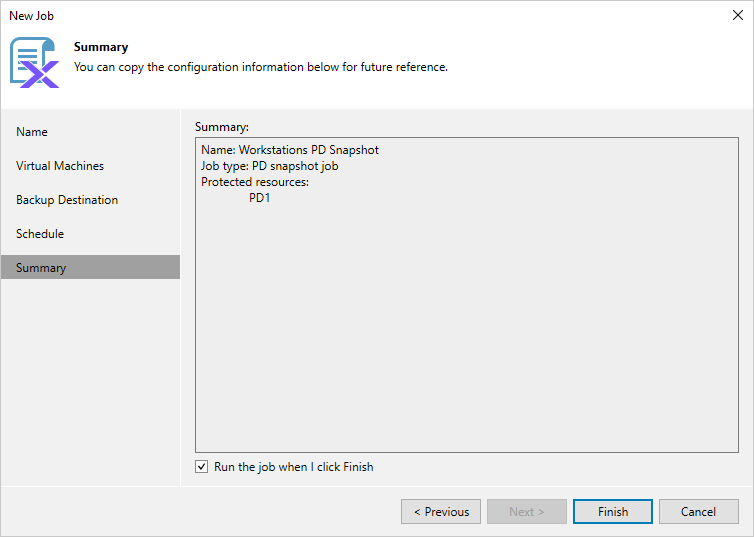Click the job name line in summary
754x537 pixels.
(x=290, y=150)
